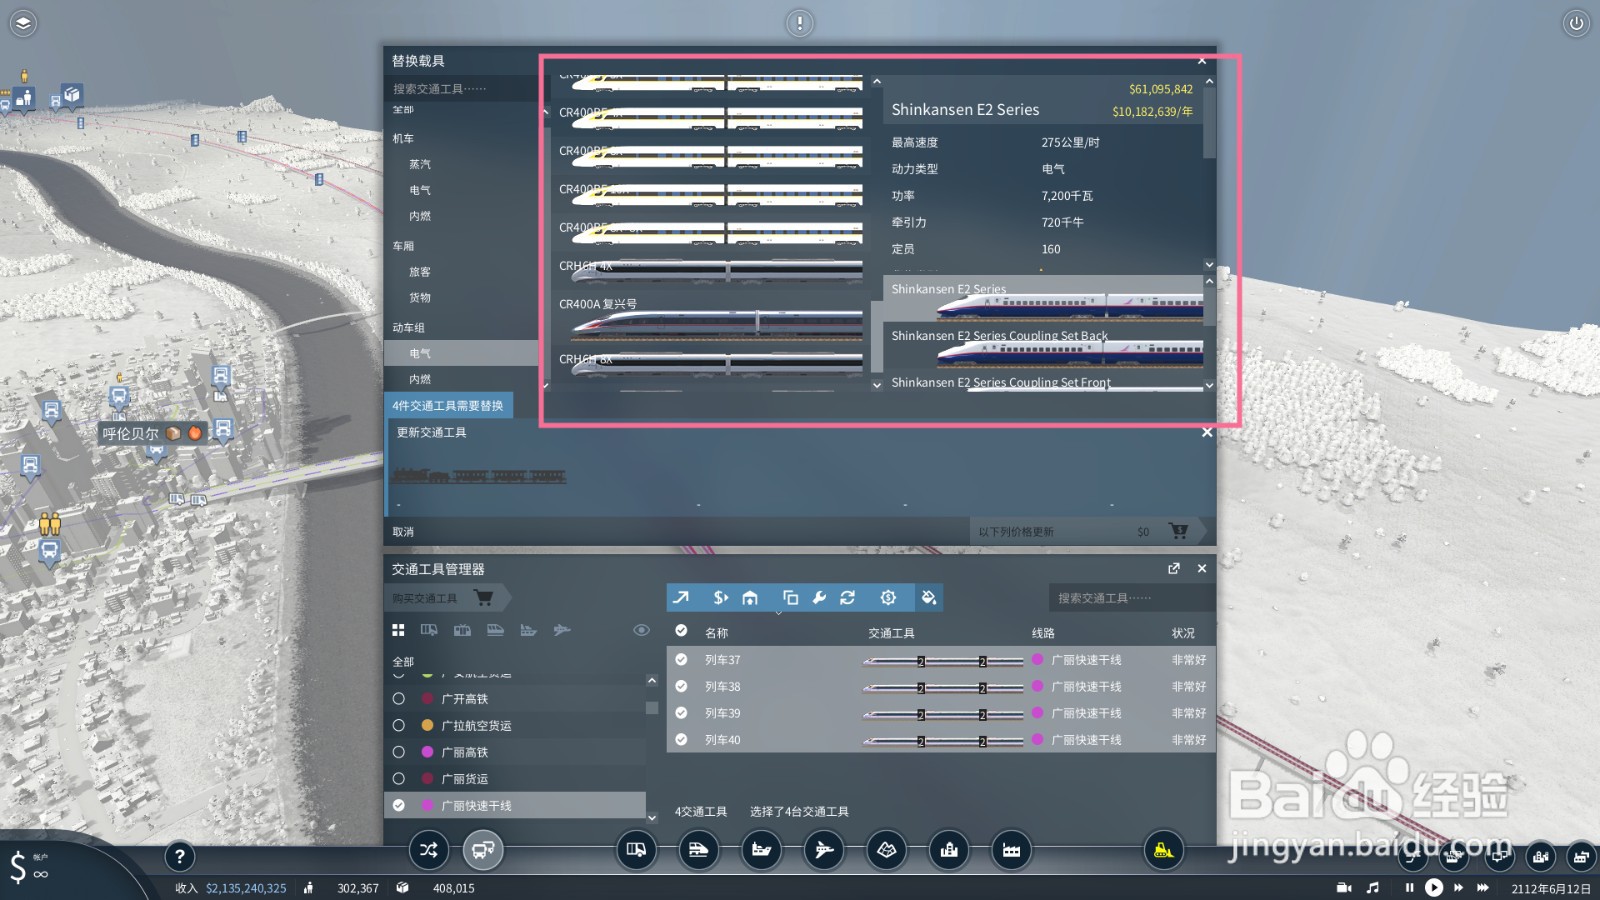
Task: Open the airport plane construction button
Action: coord(824,850)
